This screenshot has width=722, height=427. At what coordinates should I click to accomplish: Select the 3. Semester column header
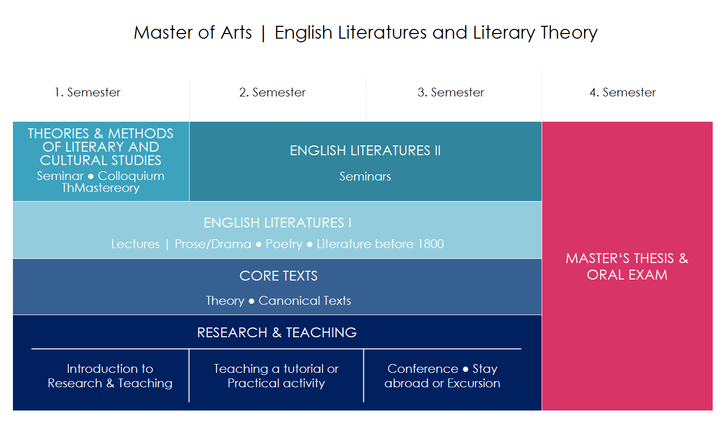[x=451, y=93]
